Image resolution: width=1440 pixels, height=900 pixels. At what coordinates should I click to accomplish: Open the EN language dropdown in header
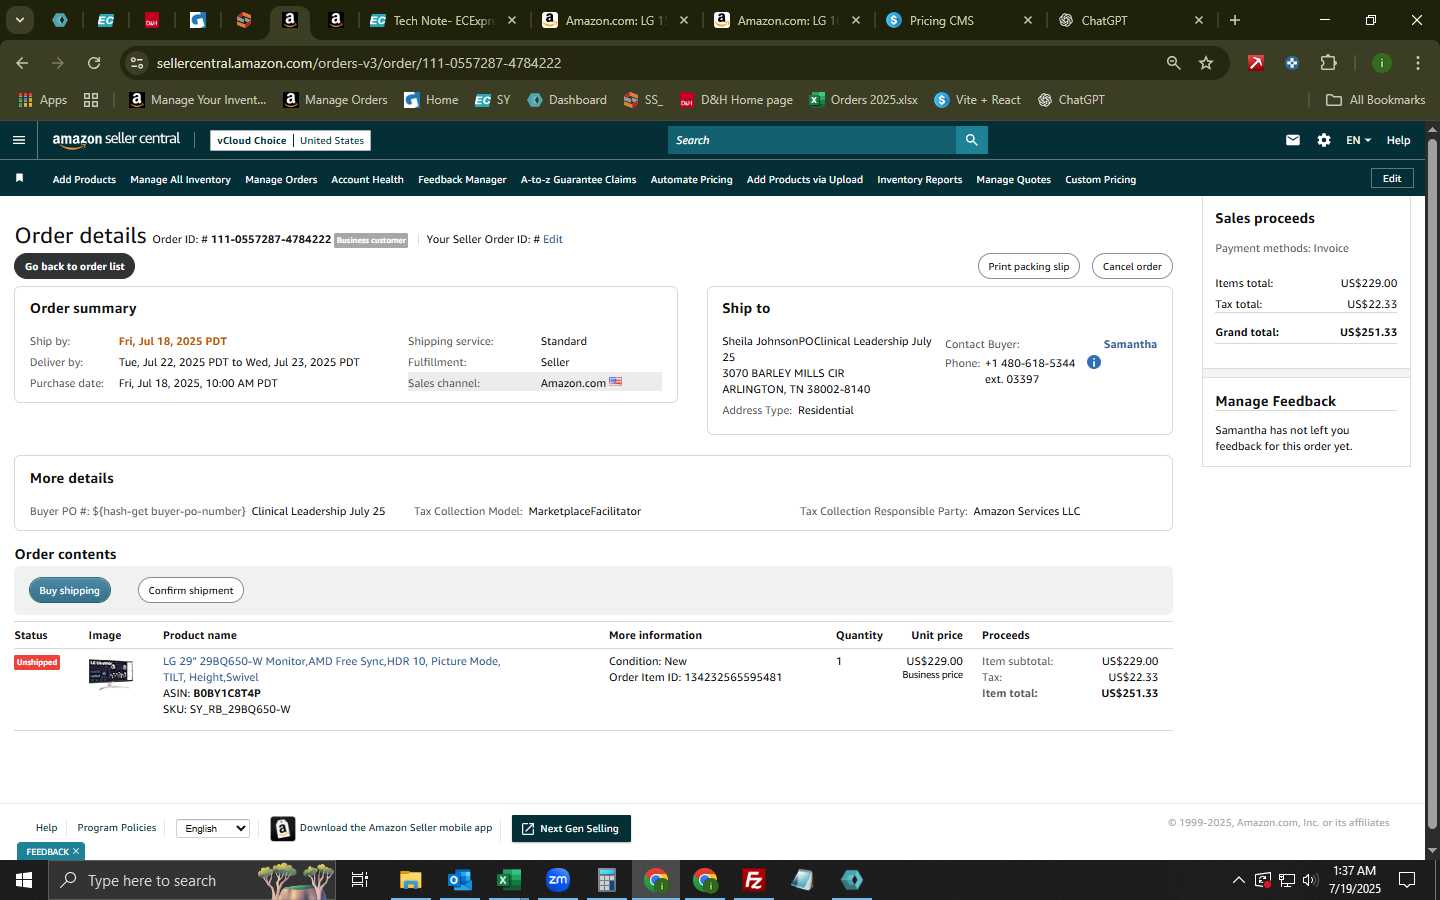coord(1358,140)
